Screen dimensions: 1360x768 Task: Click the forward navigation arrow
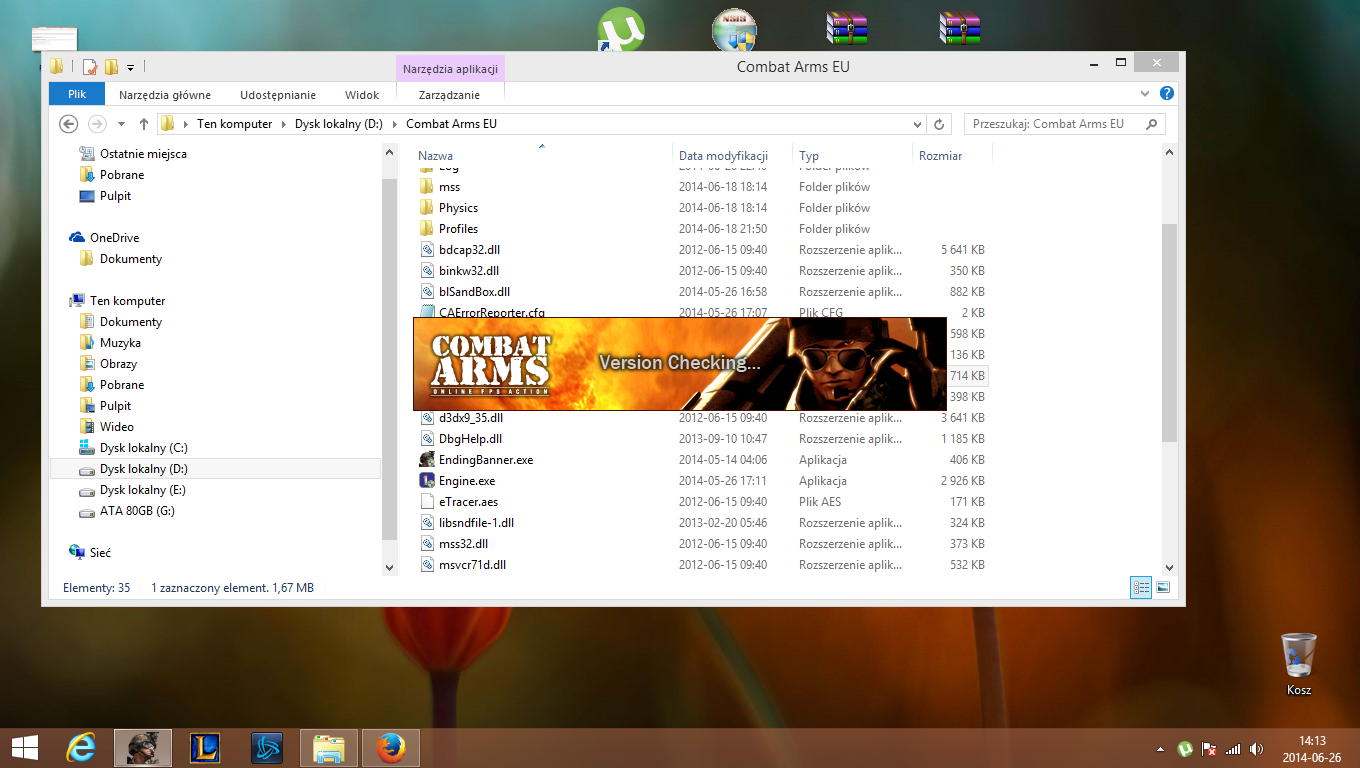[97, 124]
